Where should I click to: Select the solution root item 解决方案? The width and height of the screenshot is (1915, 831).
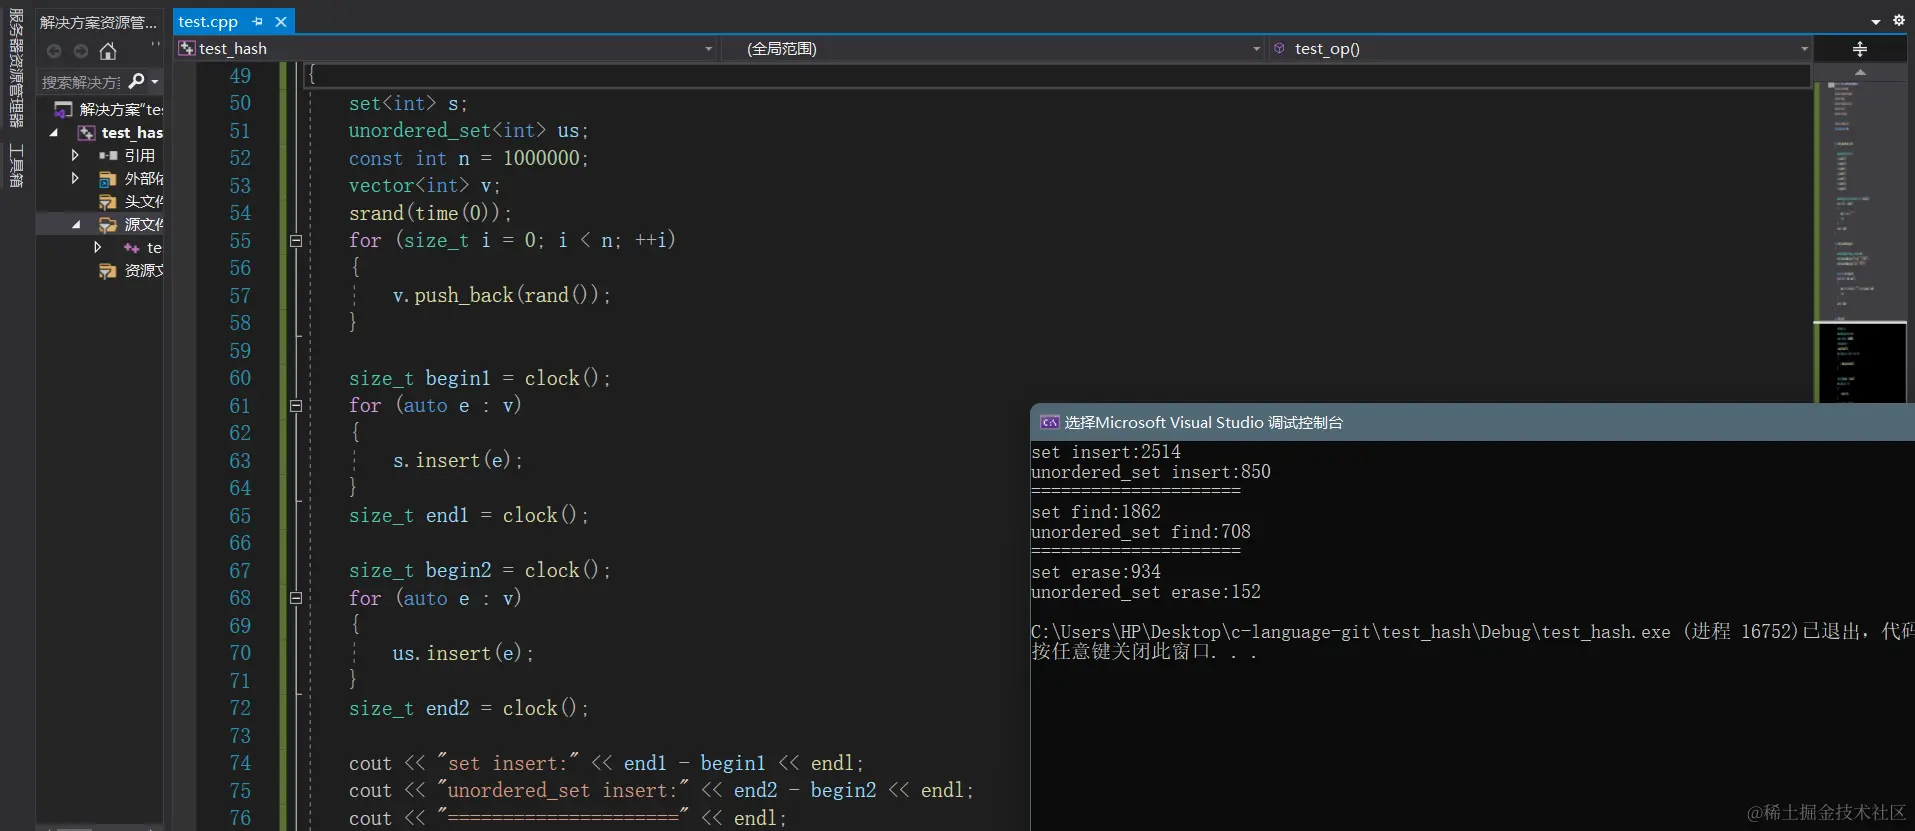click(109, 109)
